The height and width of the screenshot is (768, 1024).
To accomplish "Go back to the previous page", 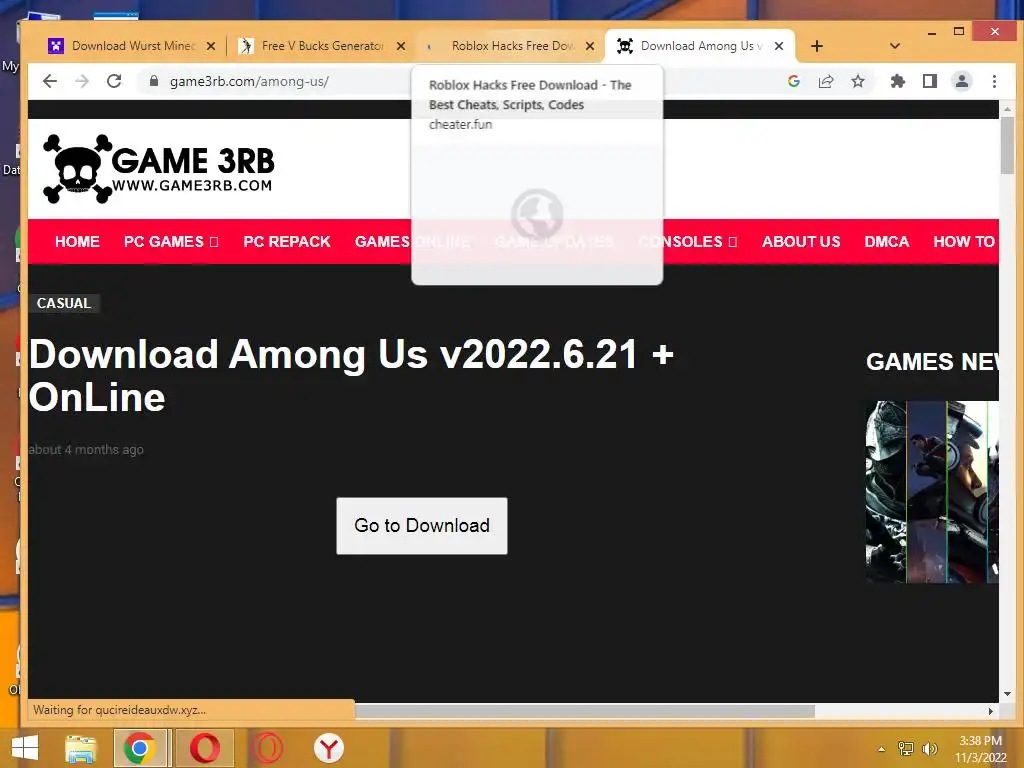I will (x=50, y=81).
